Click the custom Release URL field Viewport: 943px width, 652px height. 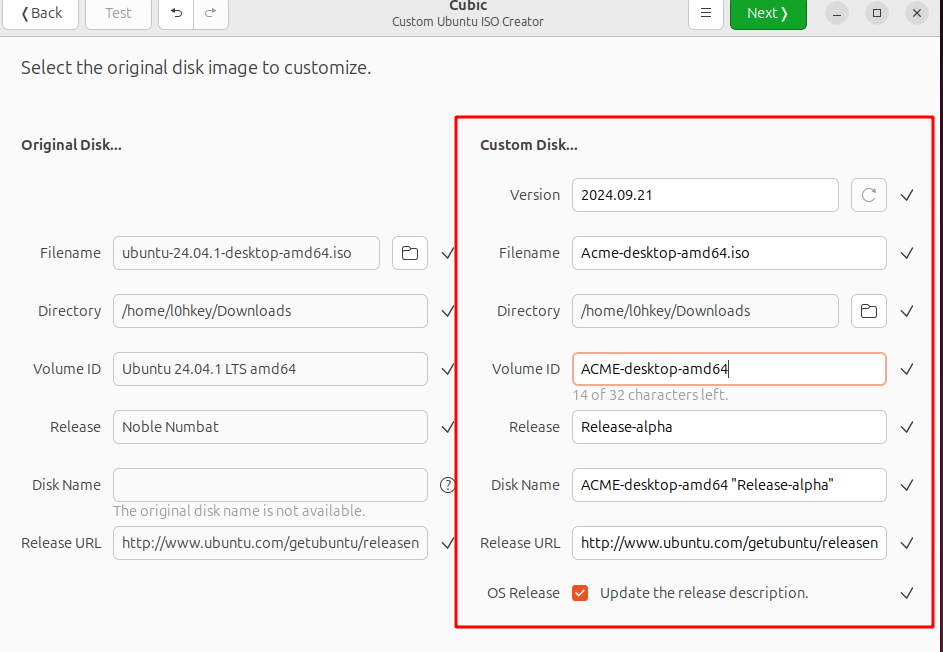[x=729, y=543]
